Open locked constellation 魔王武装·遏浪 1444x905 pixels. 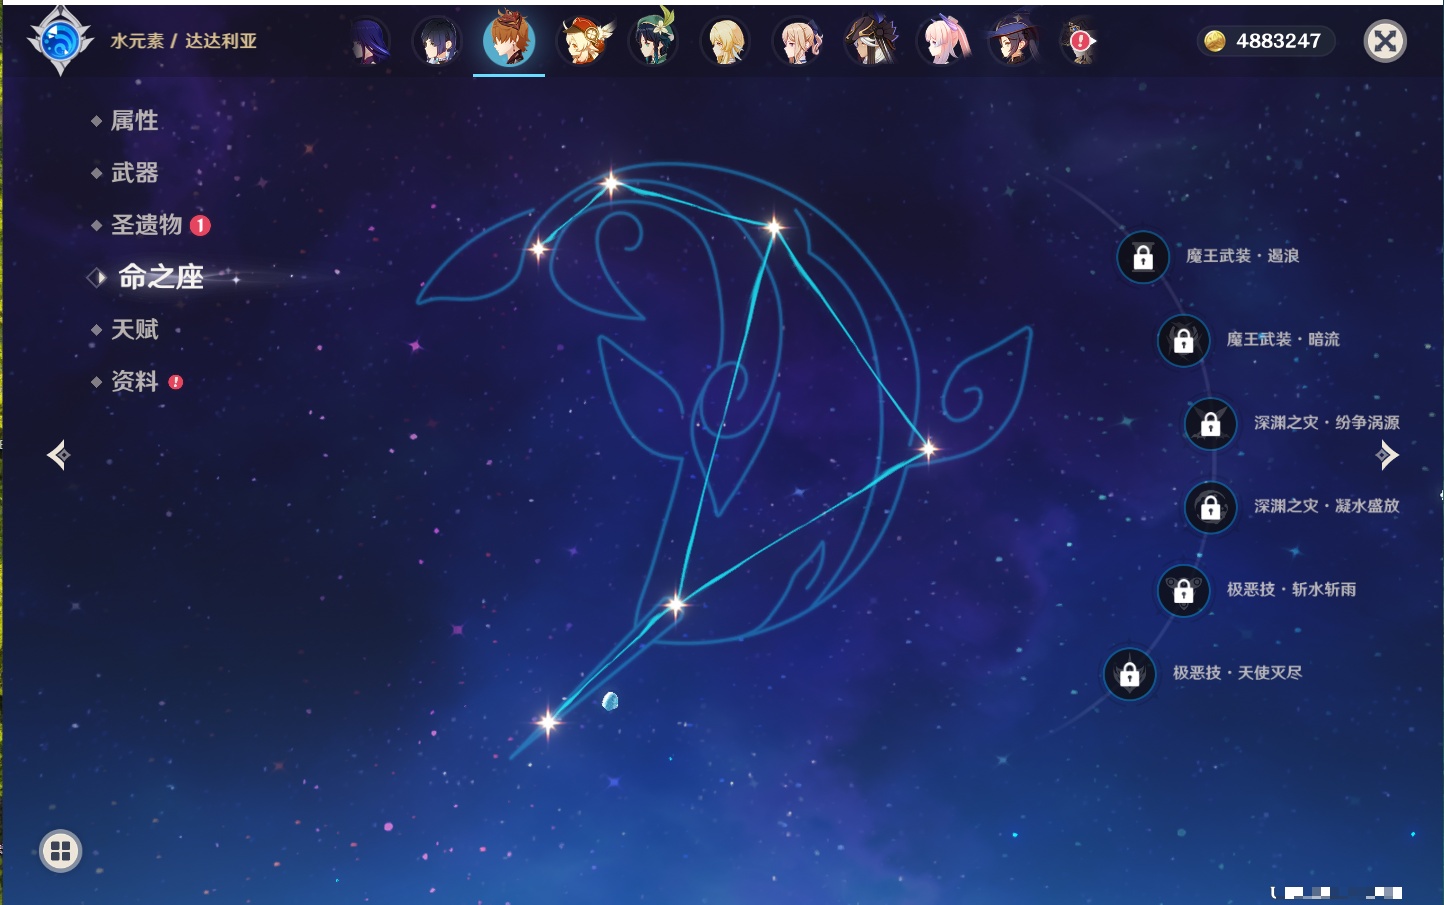pyautogui.click(x=1143, y=257)
